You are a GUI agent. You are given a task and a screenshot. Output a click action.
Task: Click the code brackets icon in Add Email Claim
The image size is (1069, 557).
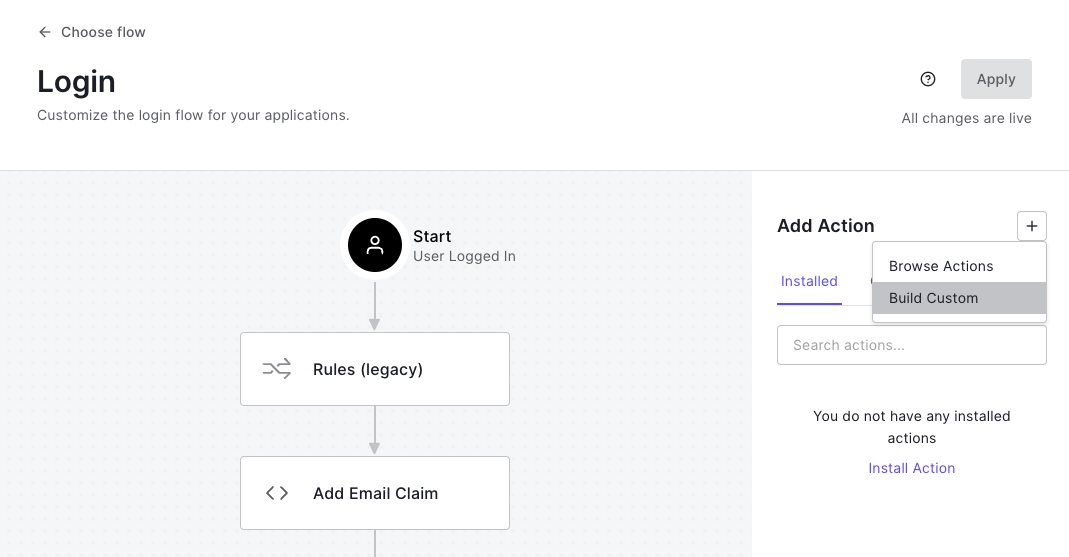(277, 493)
